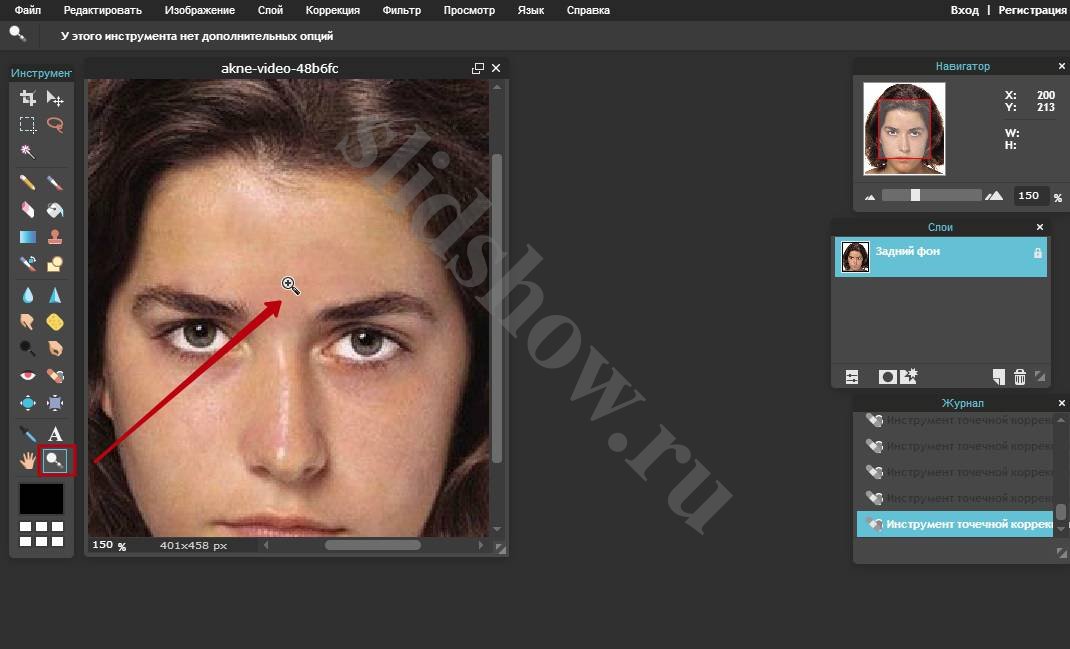Select the Blur droplet tool
Viewport: 1070px width, 649px height.
[x=27, y=295]
